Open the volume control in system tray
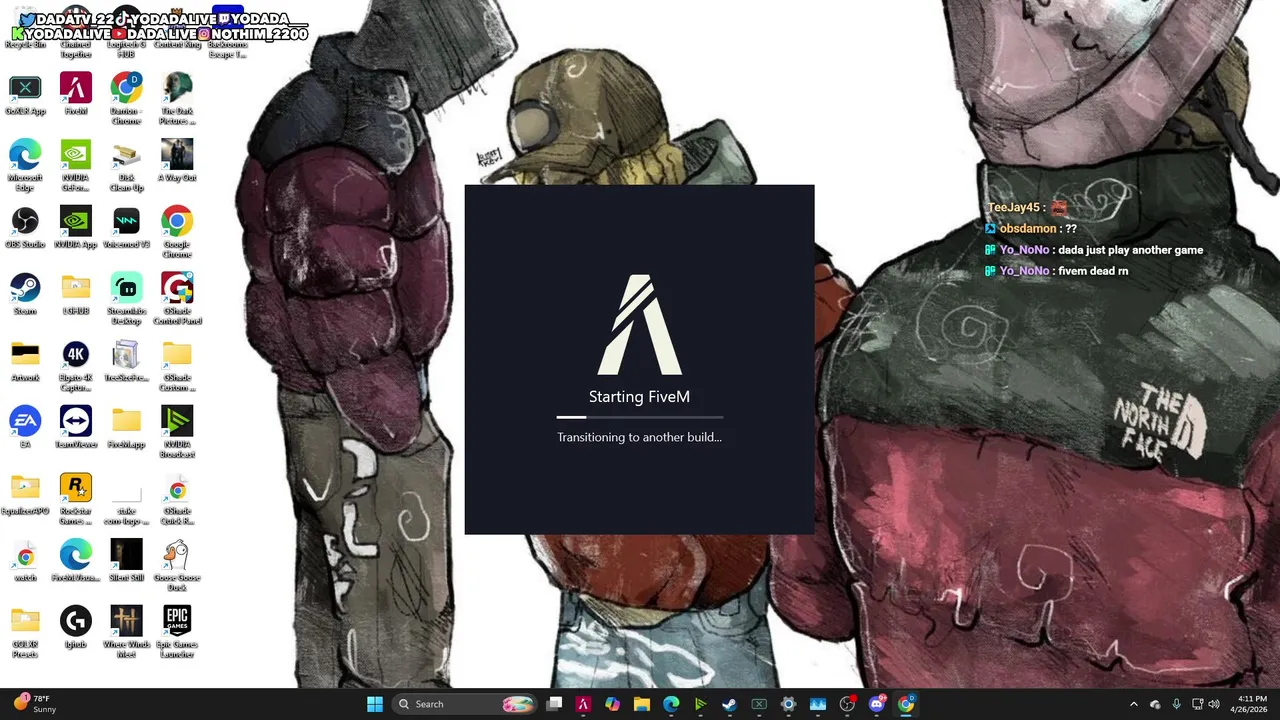Viewport: 1280px width, 720px height. 1214,704
